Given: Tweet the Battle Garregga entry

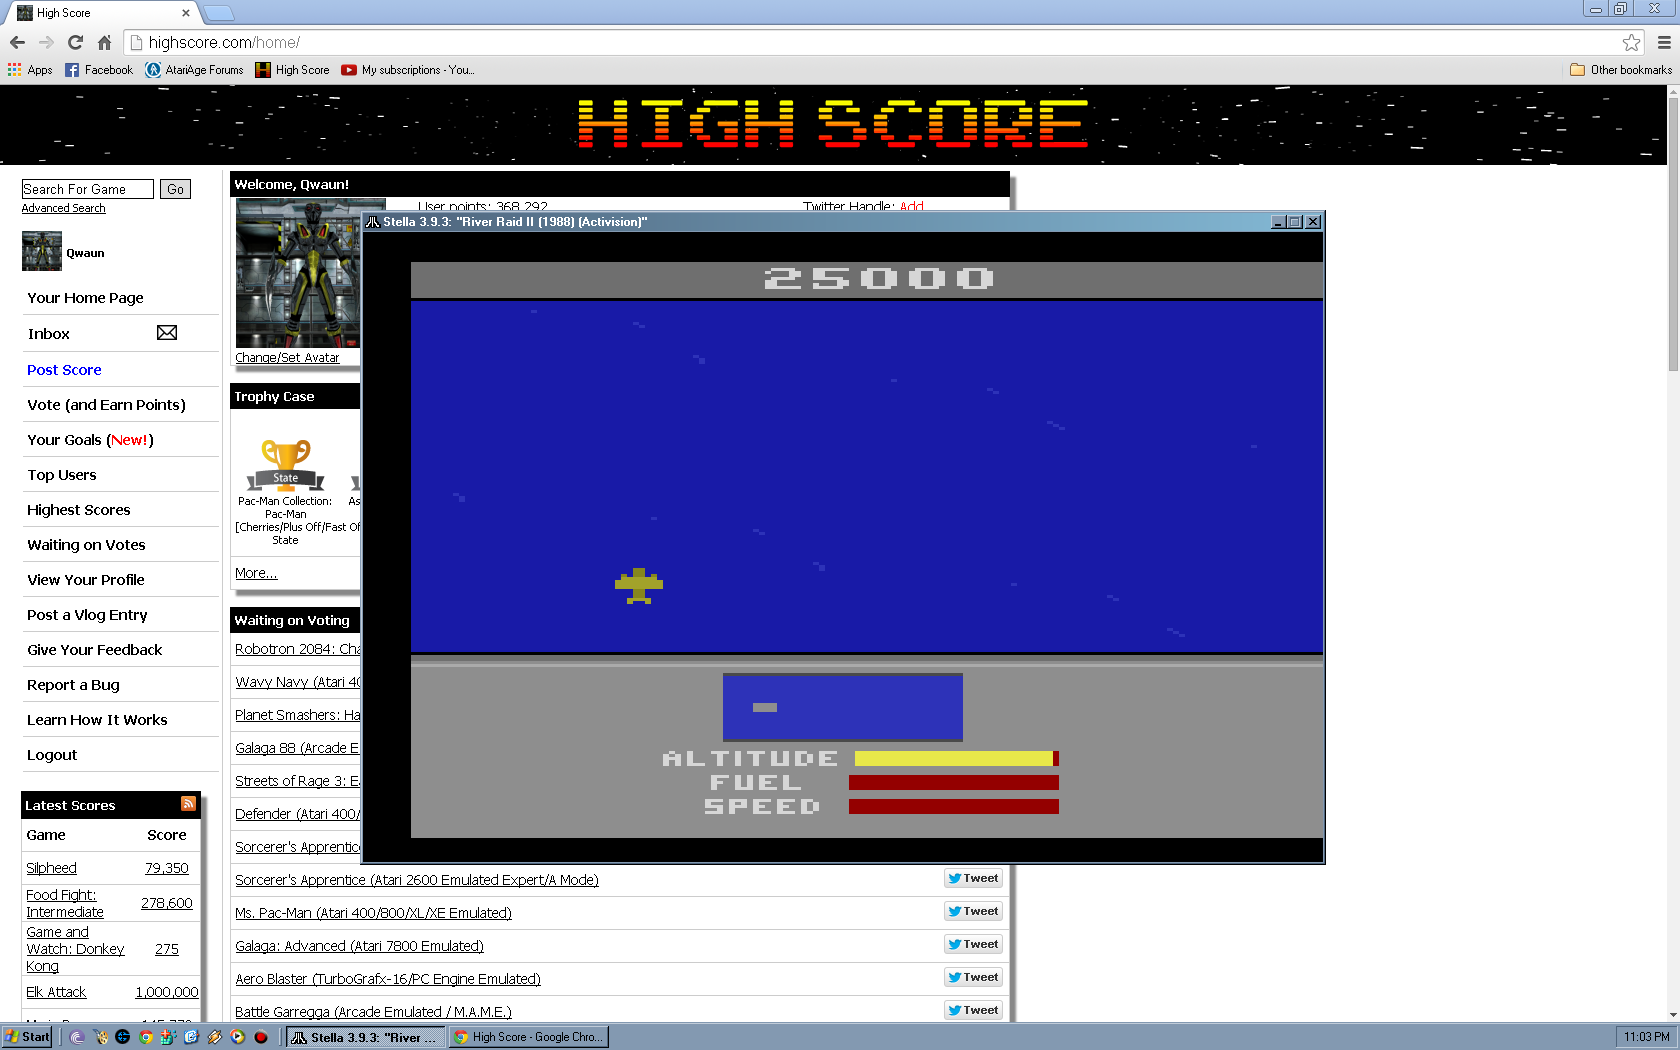Looking at the screenshot, I should pyautogui.click(x=973, y=1010).
